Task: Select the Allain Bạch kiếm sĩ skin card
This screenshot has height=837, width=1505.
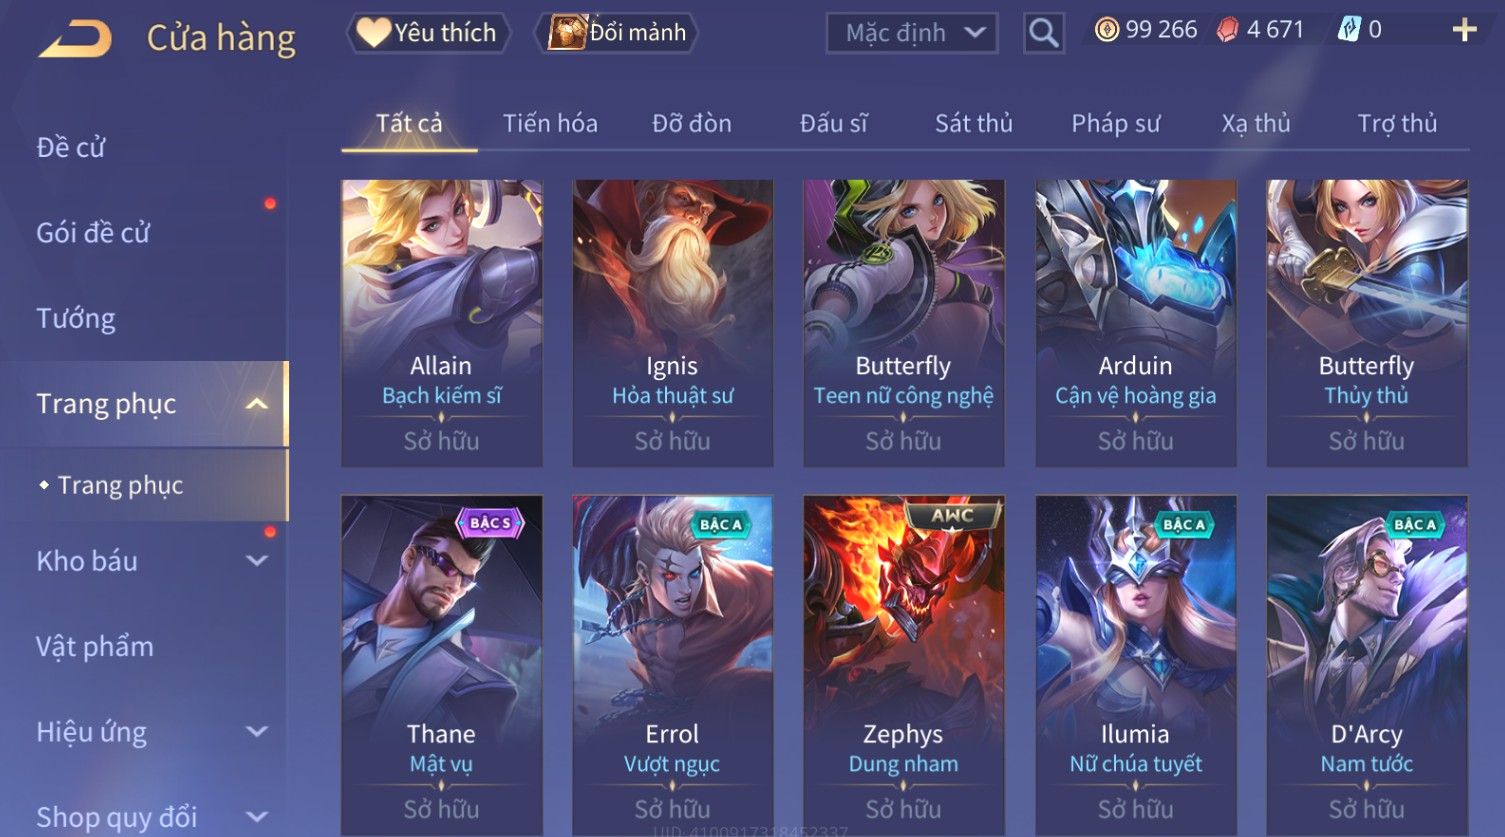Action: (442, 323)
